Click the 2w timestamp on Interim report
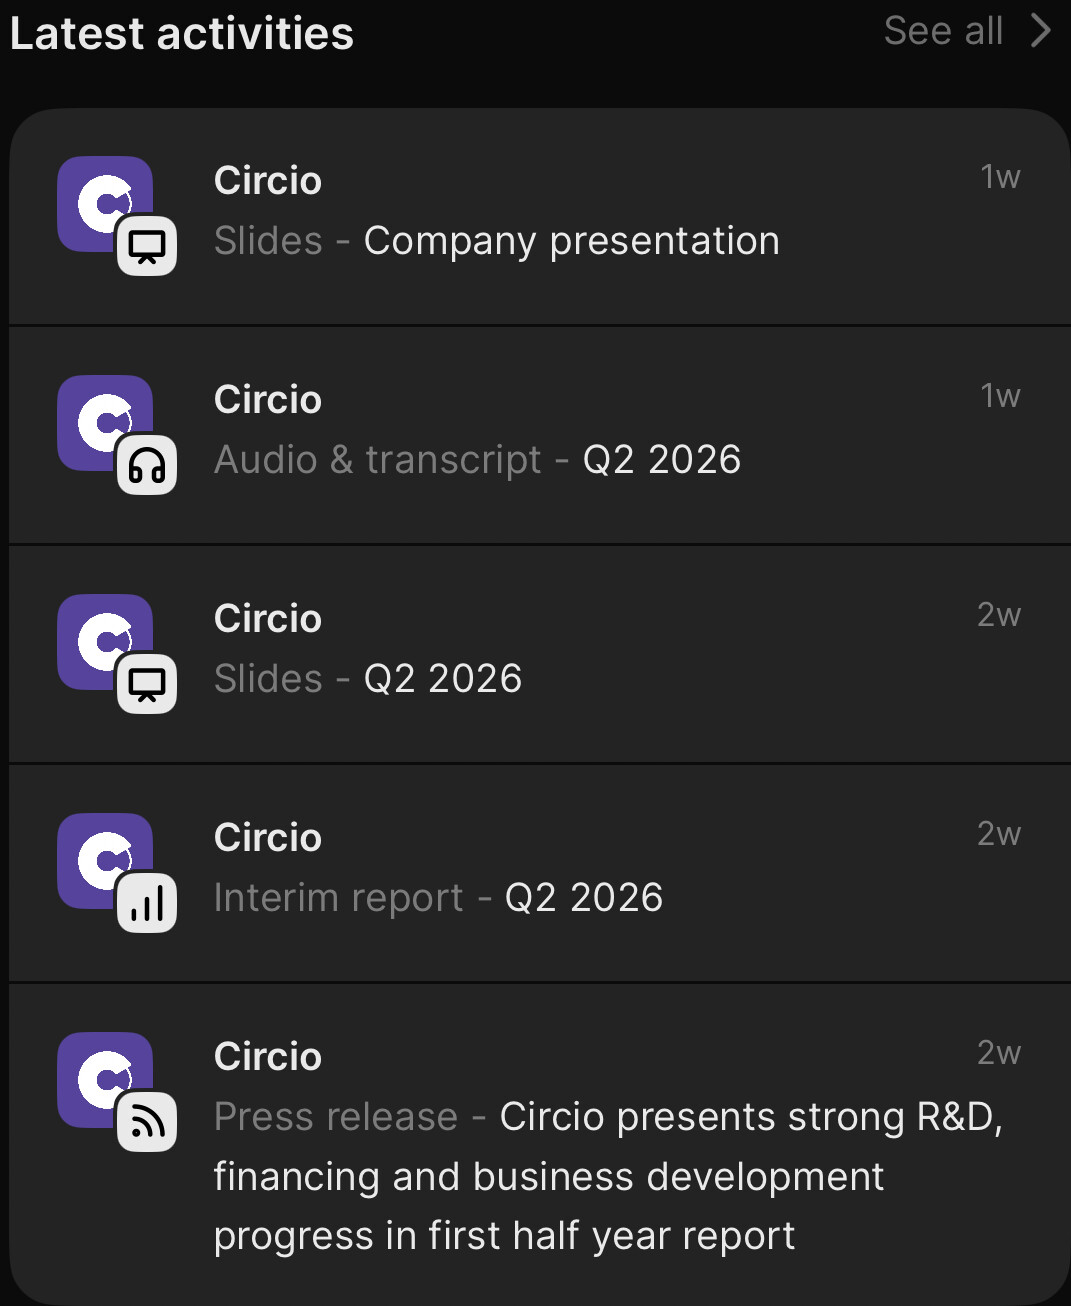 click(x=999, y=834)
